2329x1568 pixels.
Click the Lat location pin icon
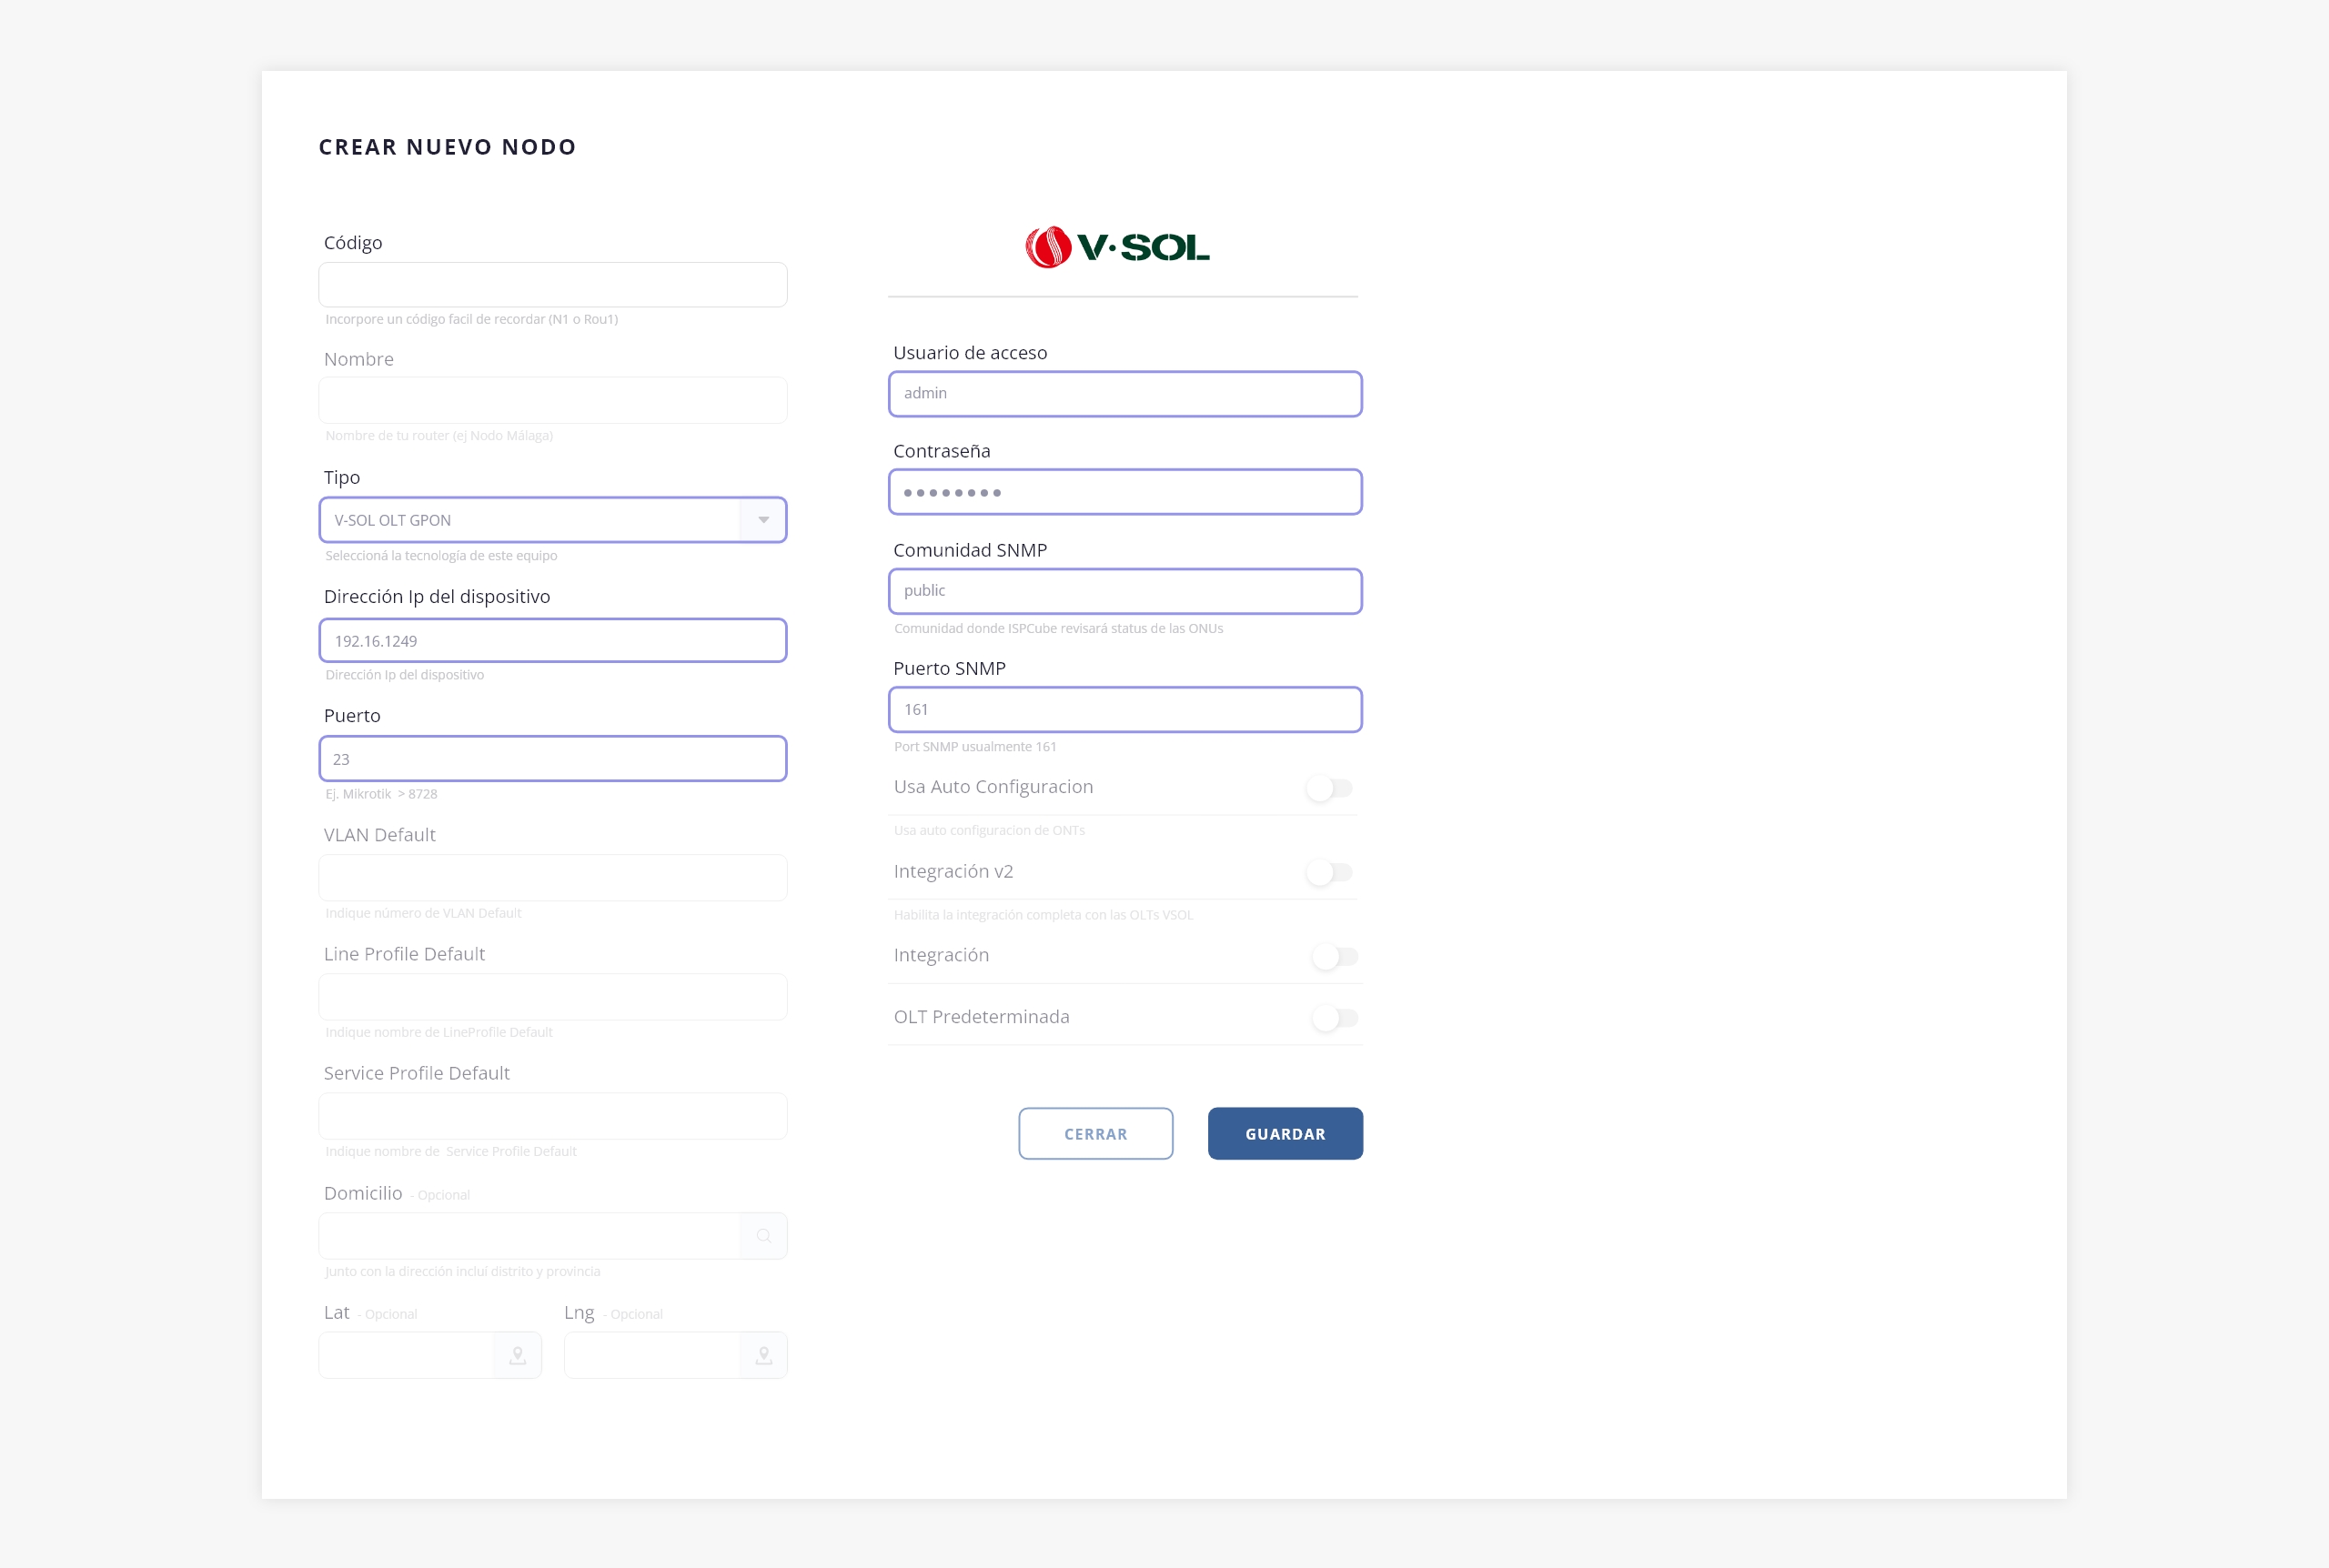pos(517,1355)
